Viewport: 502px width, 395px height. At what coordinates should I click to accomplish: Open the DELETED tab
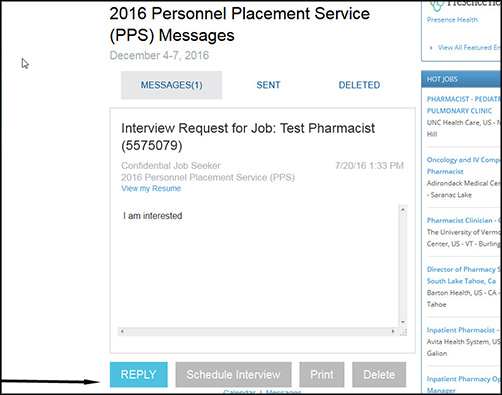coord(359,85)
